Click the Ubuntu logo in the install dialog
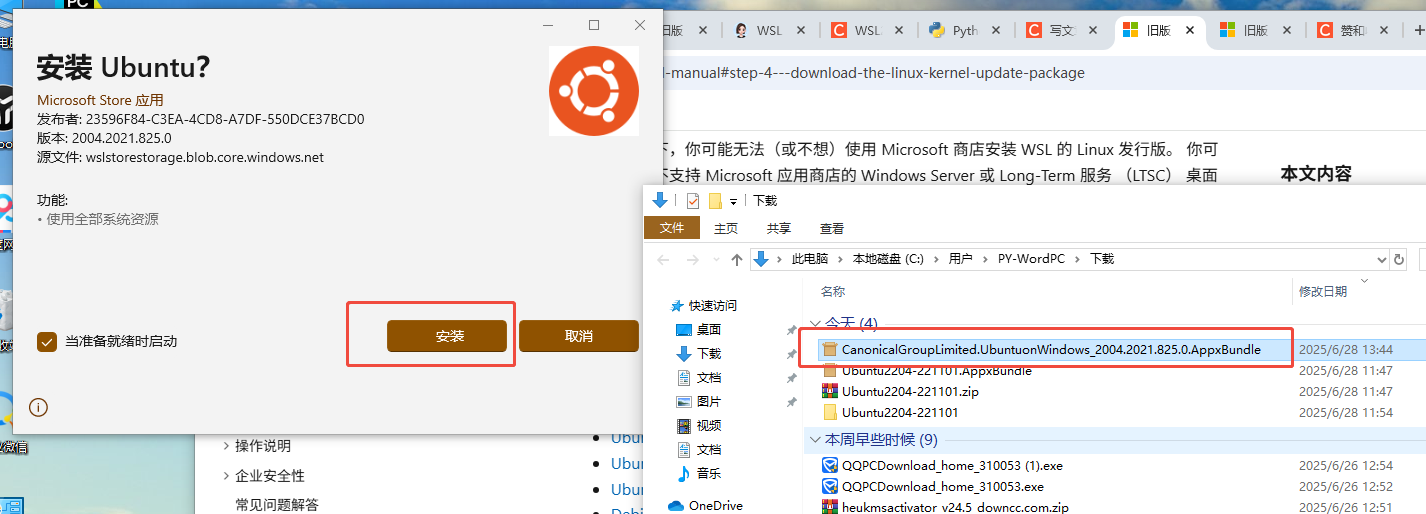Viewport: 1426px width, 514px height. point(594,90)
